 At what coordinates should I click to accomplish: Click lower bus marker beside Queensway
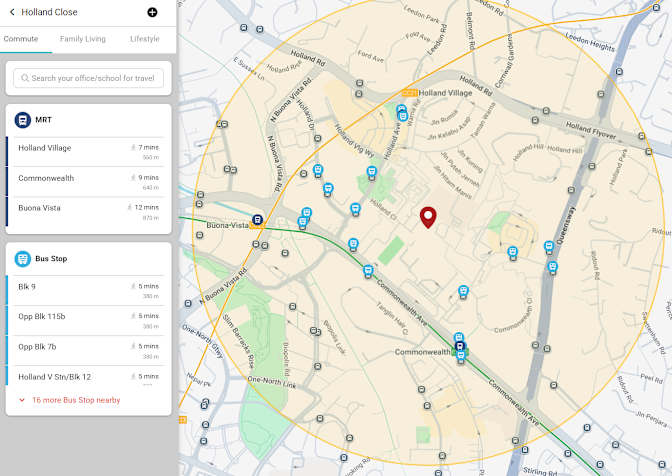552,268
